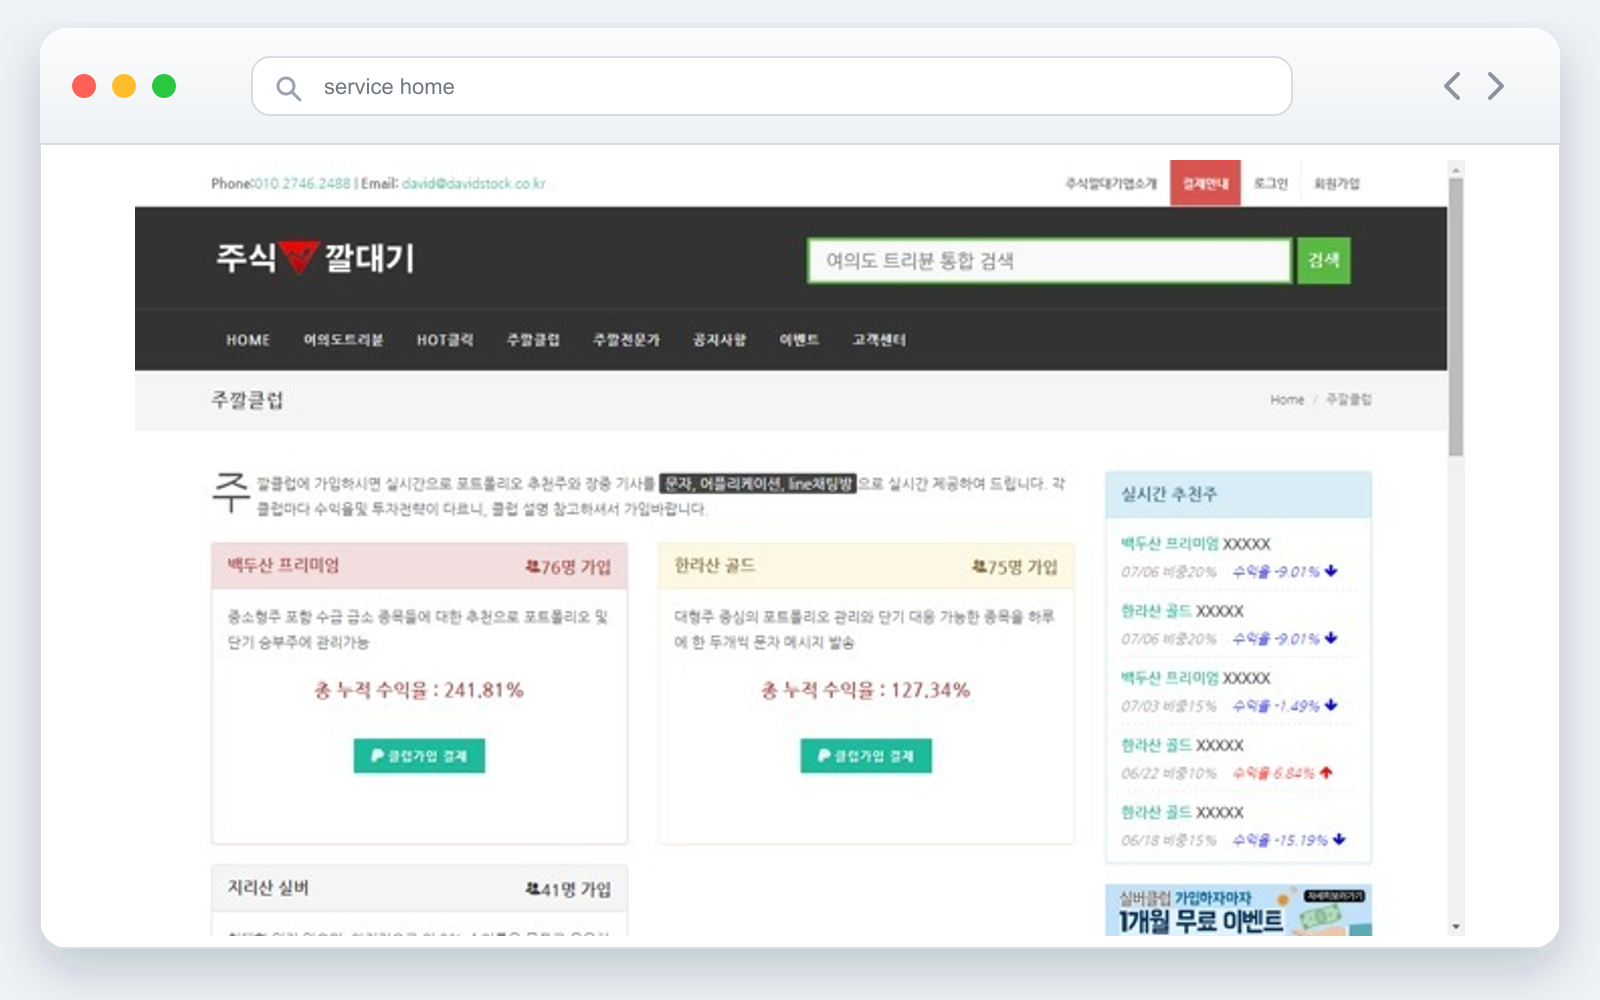This screenshot has height=1000, width=1600.
Task: Click the green 검색 search button
Action: click(x=1324, y=260)
